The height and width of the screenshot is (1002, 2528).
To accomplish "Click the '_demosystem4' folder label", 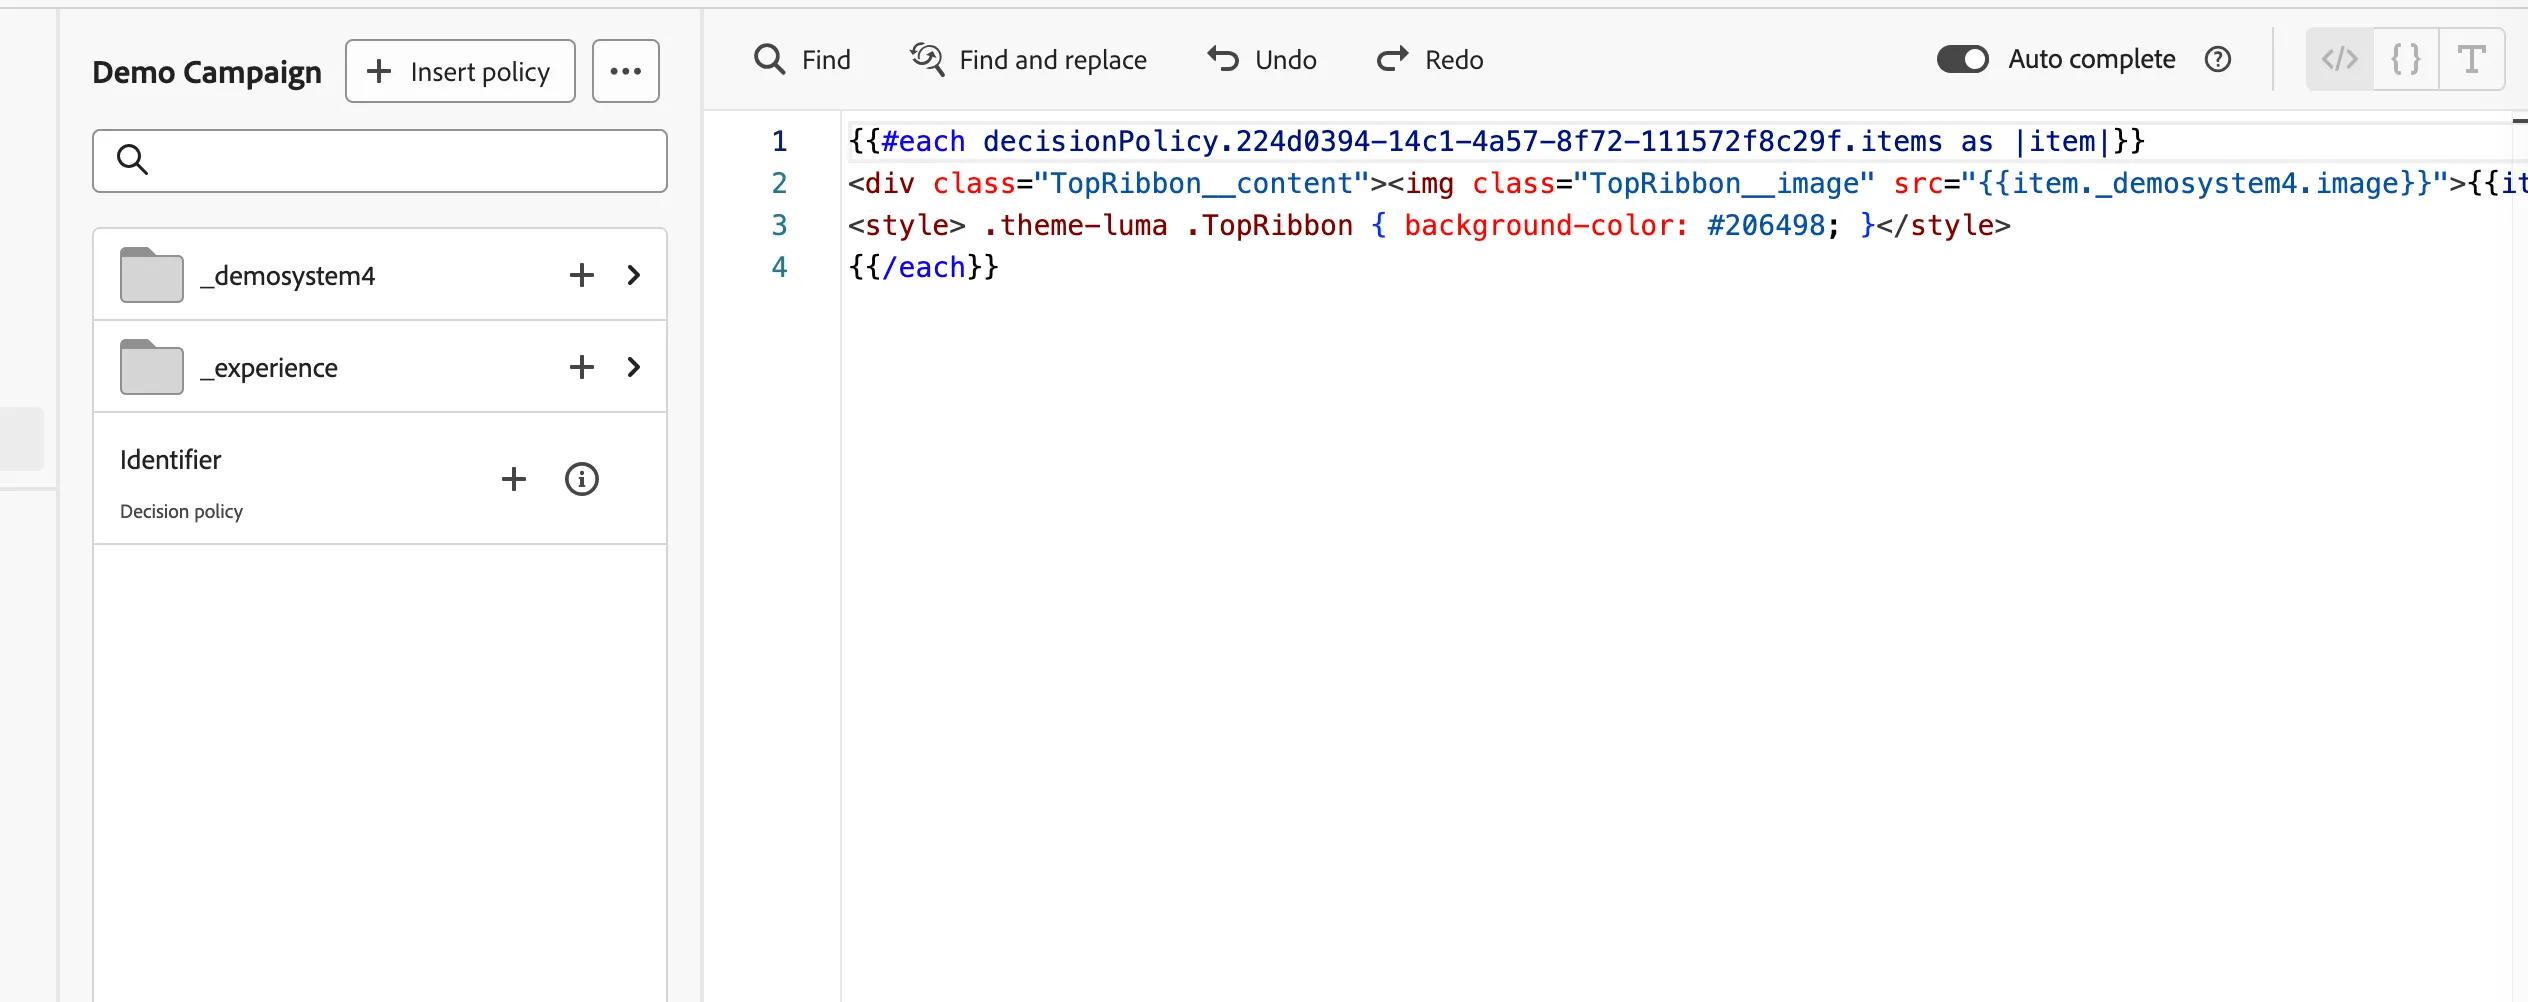I will coord(288,276).
